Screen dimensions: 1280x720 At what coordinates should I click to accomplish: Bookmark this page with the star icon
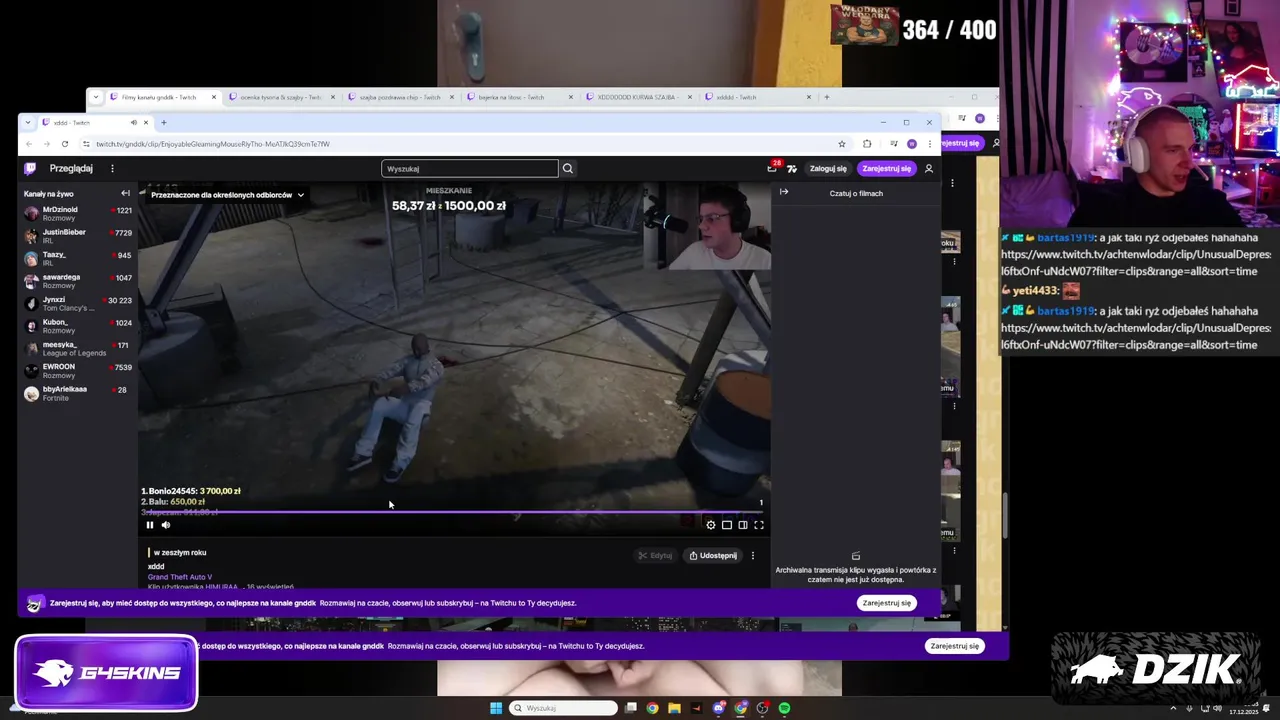tap(842, 144)
